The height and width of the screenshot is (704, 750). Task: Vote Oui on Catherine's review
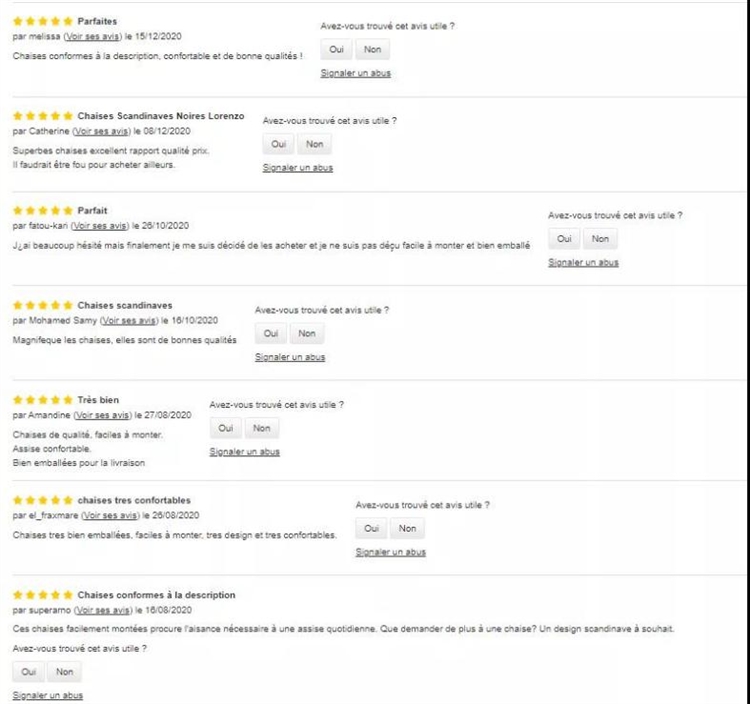point(278,145)
